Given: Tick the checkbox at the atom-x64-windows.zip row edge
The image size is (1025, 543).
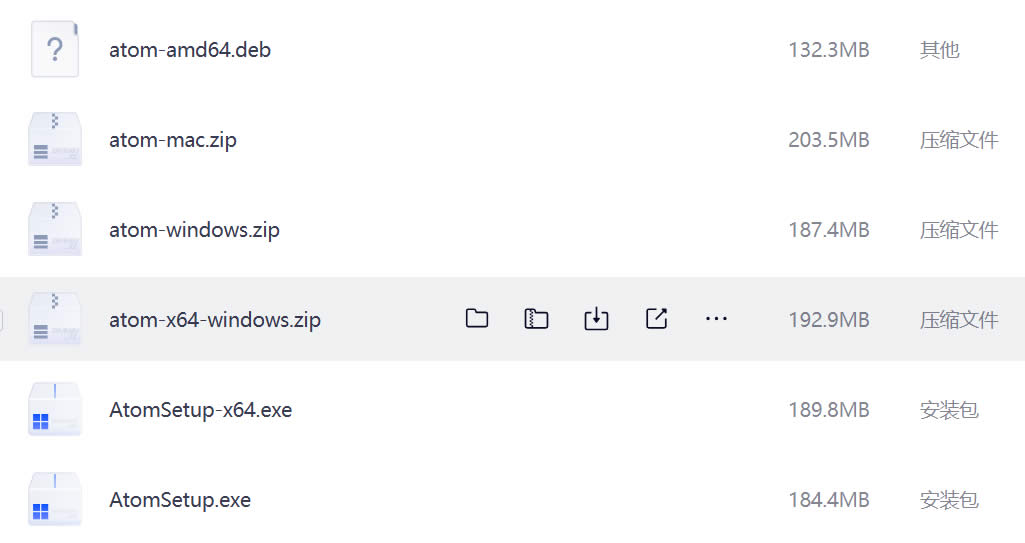Looking at the screenshot, I should click(x=2, y=320).
